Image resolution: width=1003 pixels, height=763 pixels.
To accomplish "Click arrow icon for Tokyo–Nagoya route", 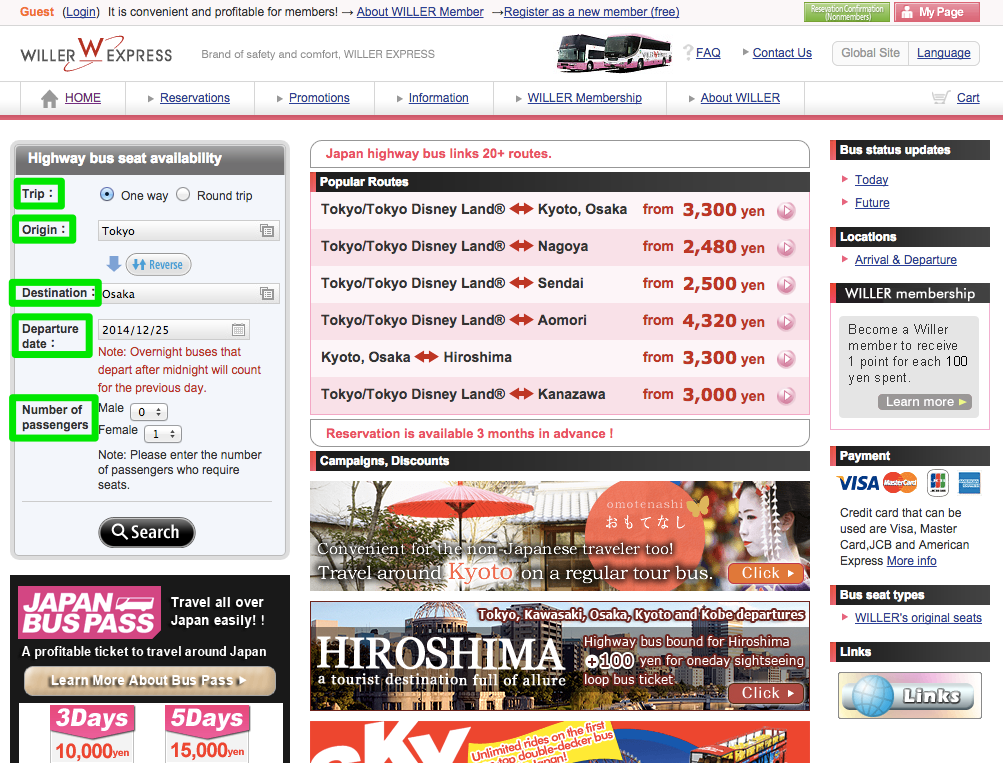I will (786, 247).
